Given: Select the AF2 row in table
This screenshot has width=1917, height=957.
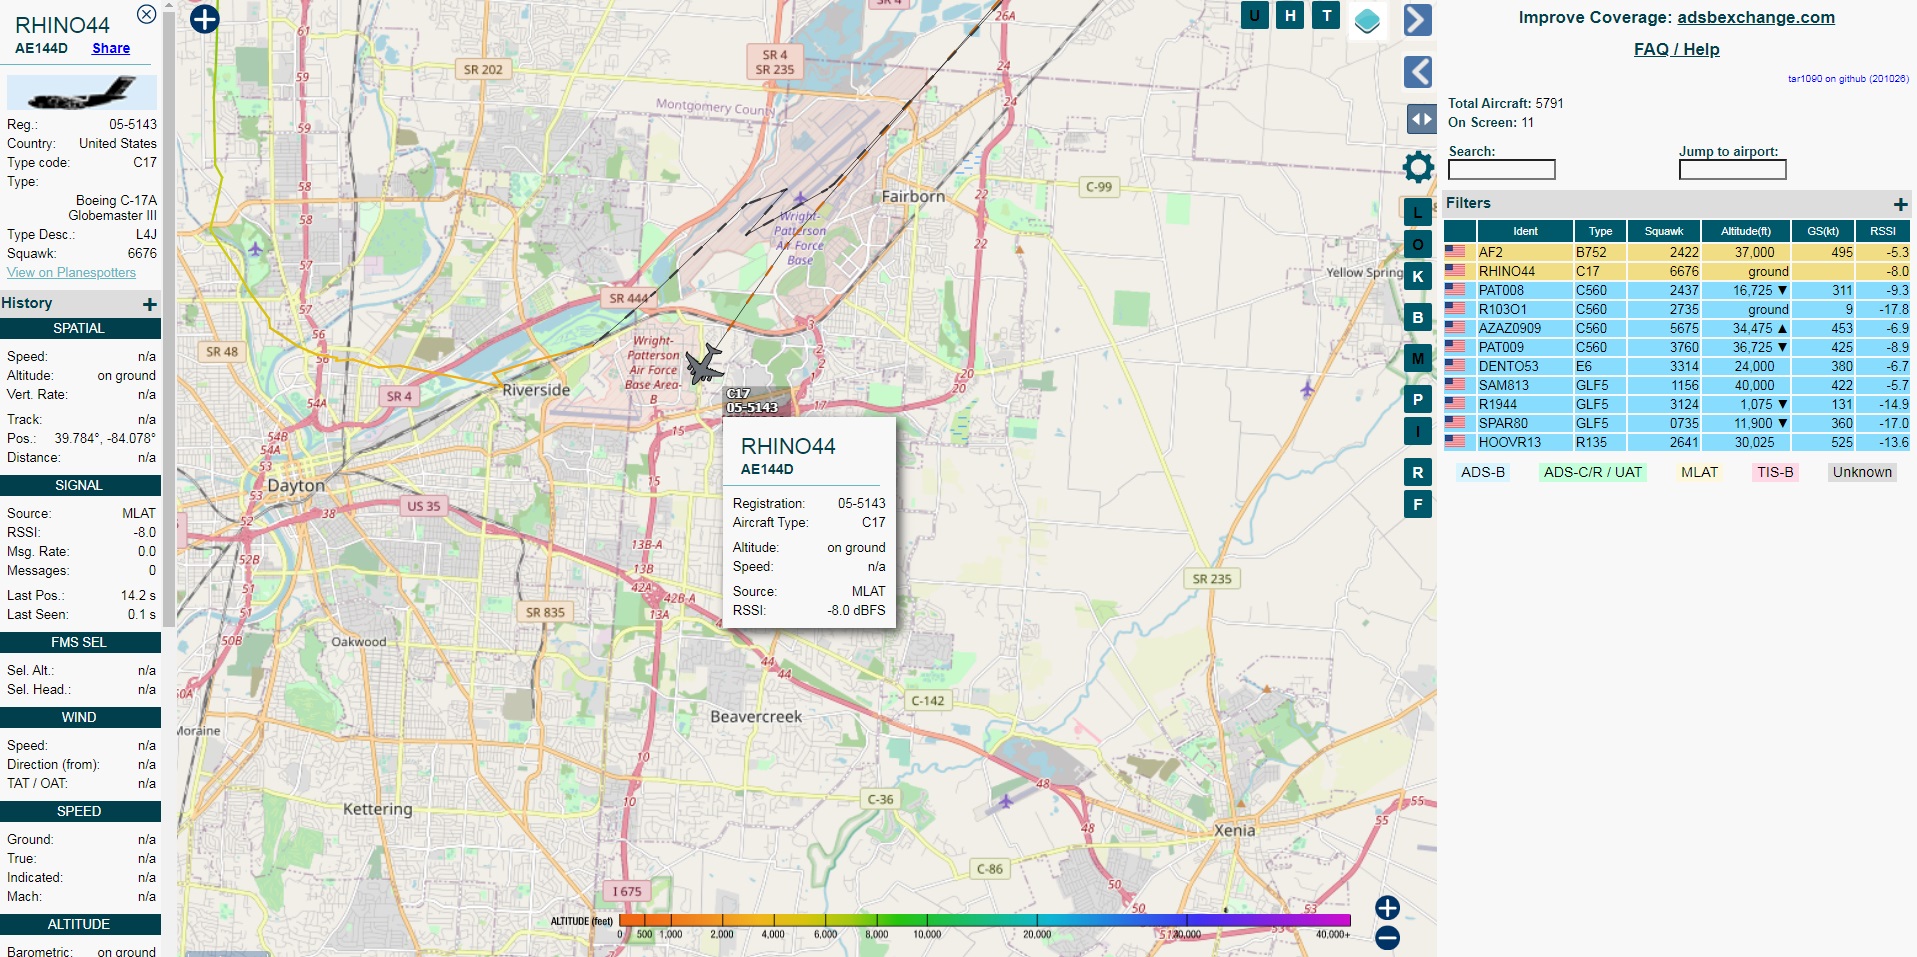Looking at the screenshot, I should [1677, 252].
